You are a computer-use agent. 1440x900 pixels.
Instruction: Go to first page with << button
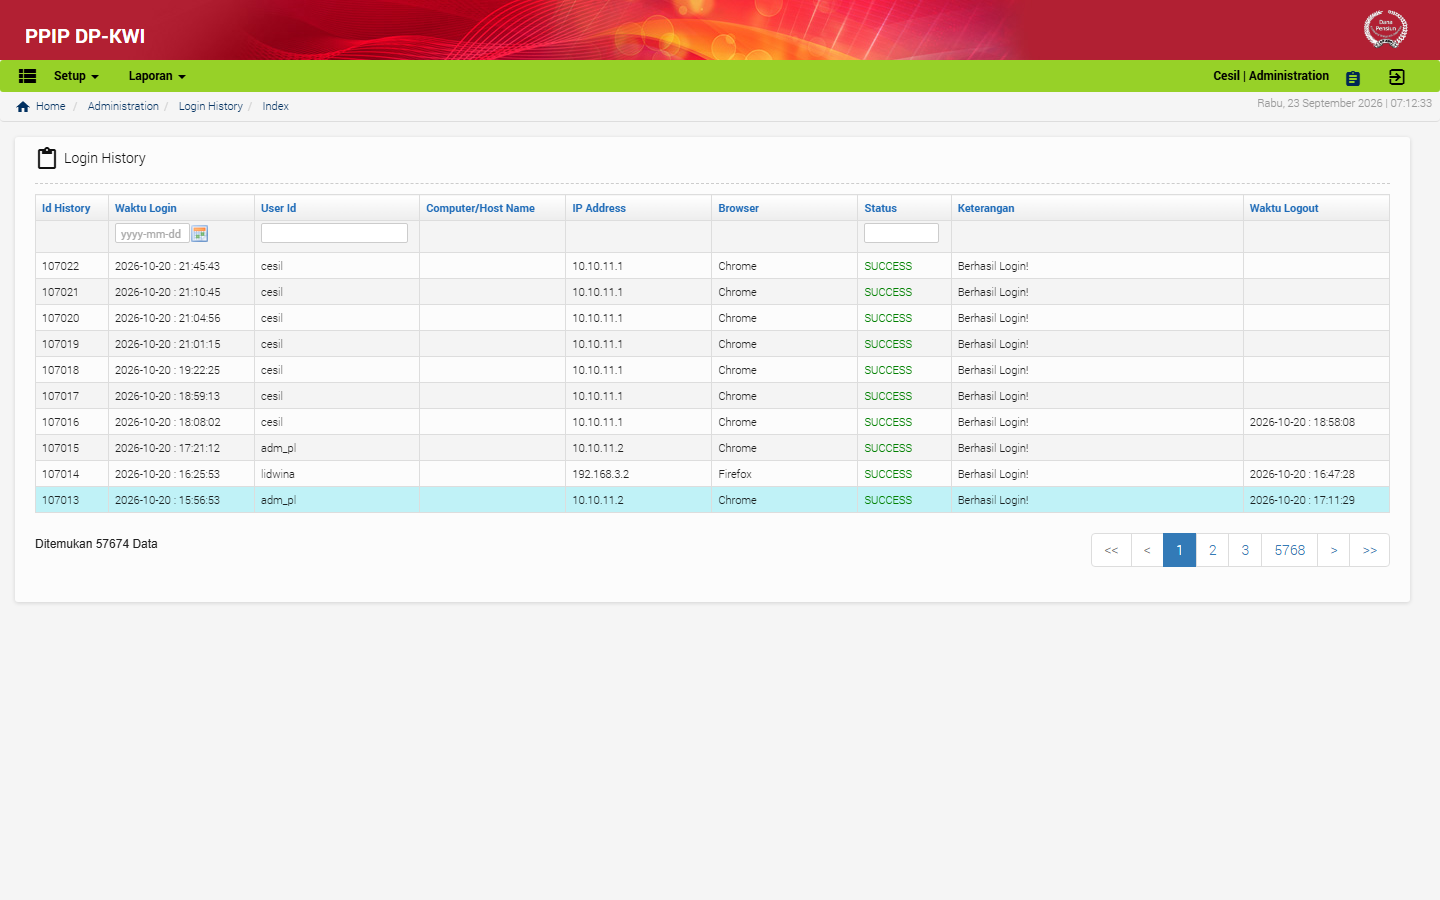(1111, 550)
